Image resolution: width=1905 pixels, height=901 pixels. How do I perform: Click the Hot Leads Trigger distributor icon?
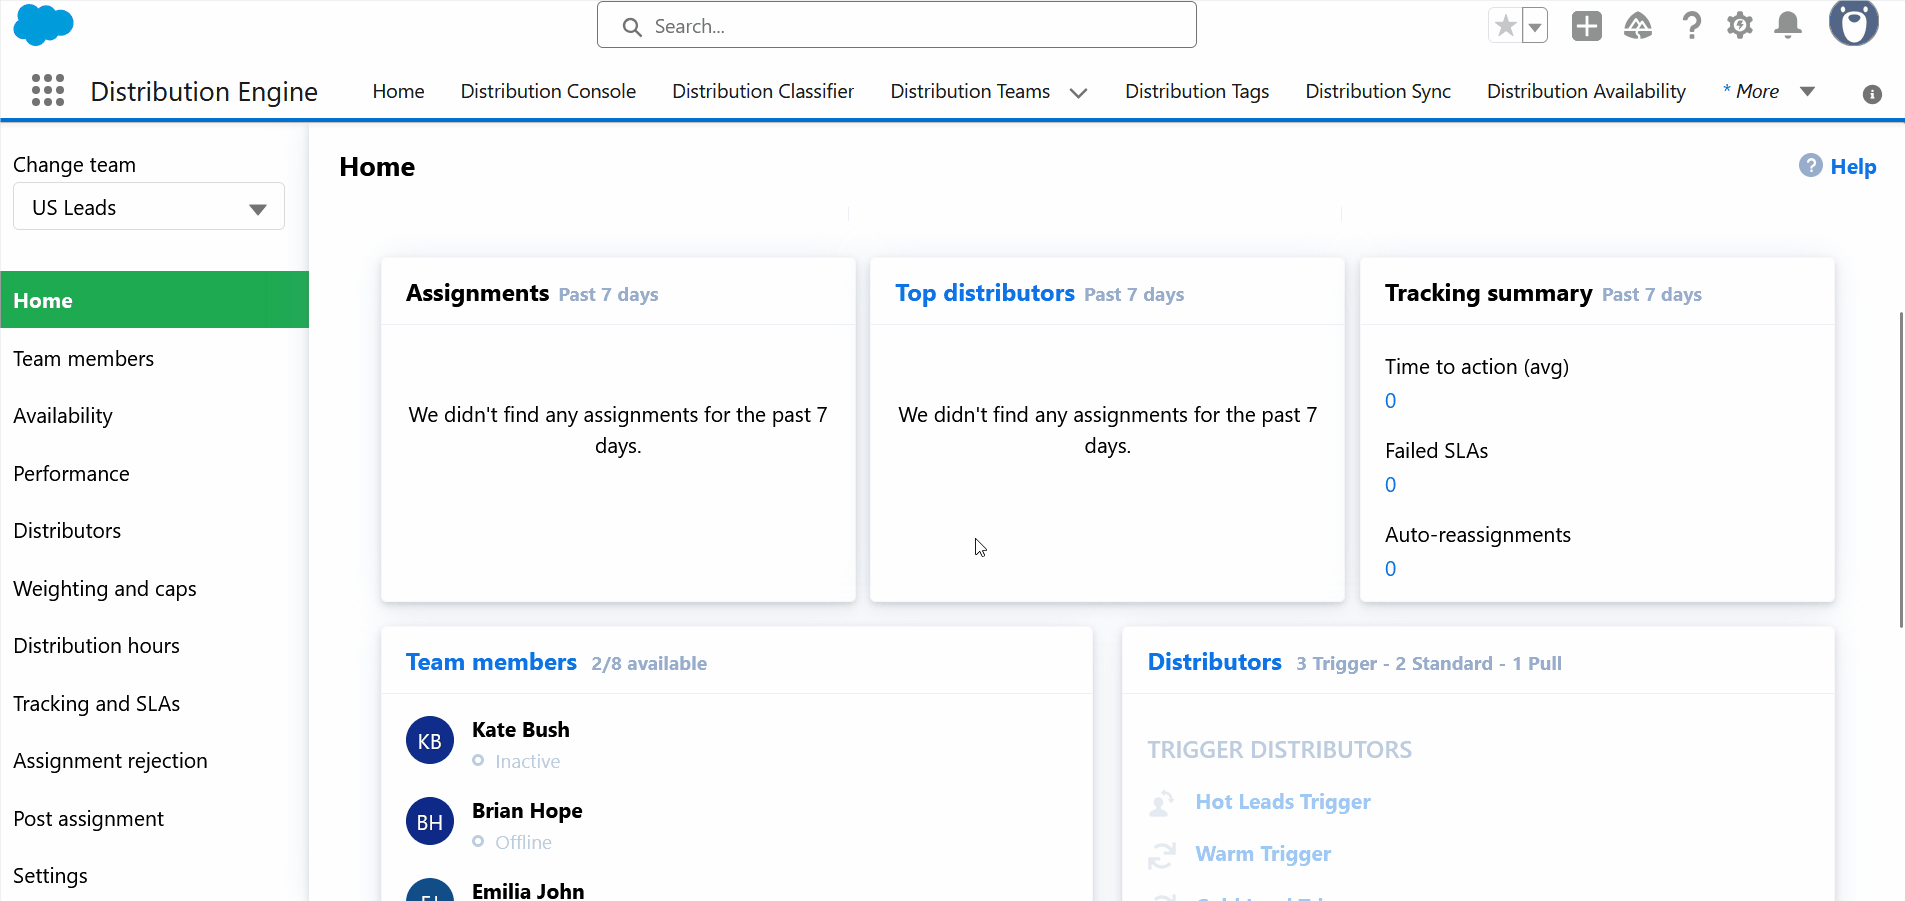pos(1162,803)
